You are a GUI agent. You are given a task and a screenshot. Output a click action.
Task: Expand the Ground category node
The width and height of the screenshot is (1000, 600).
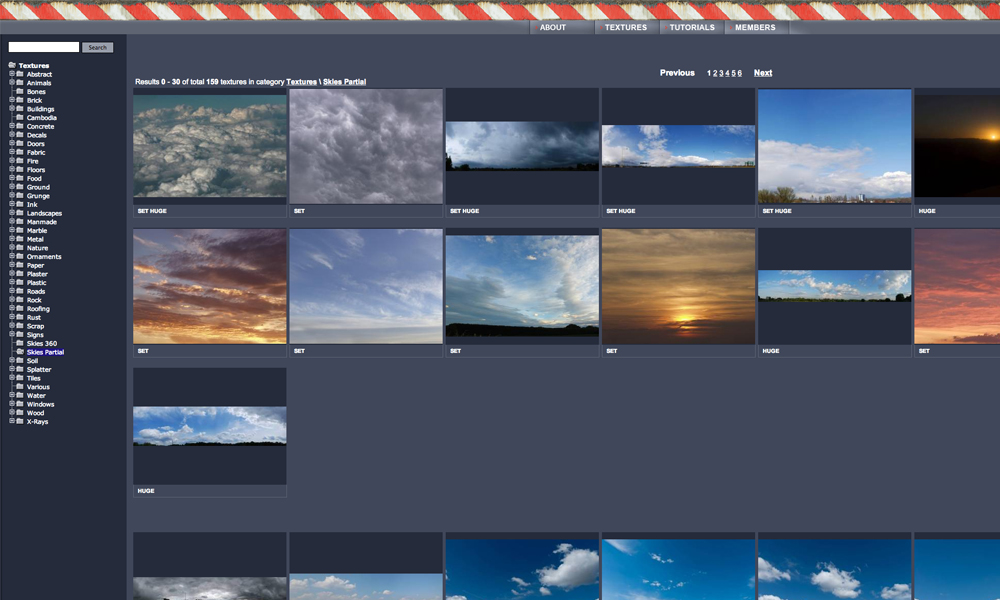point(11,187)
